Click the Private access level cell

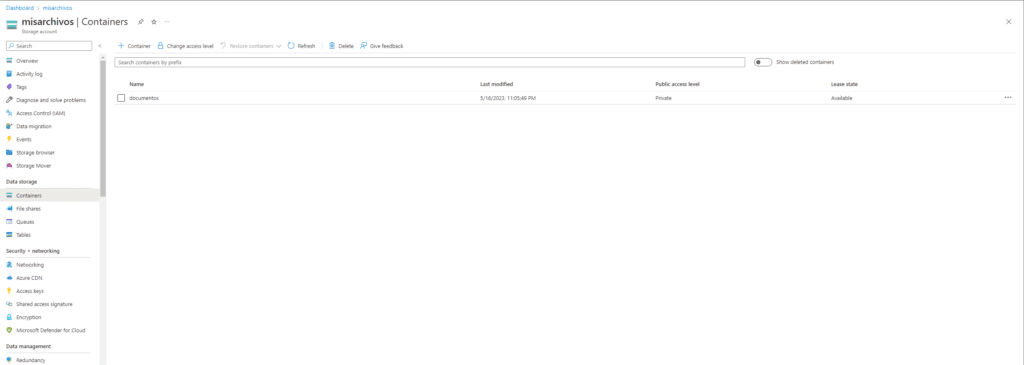[664, 98]
